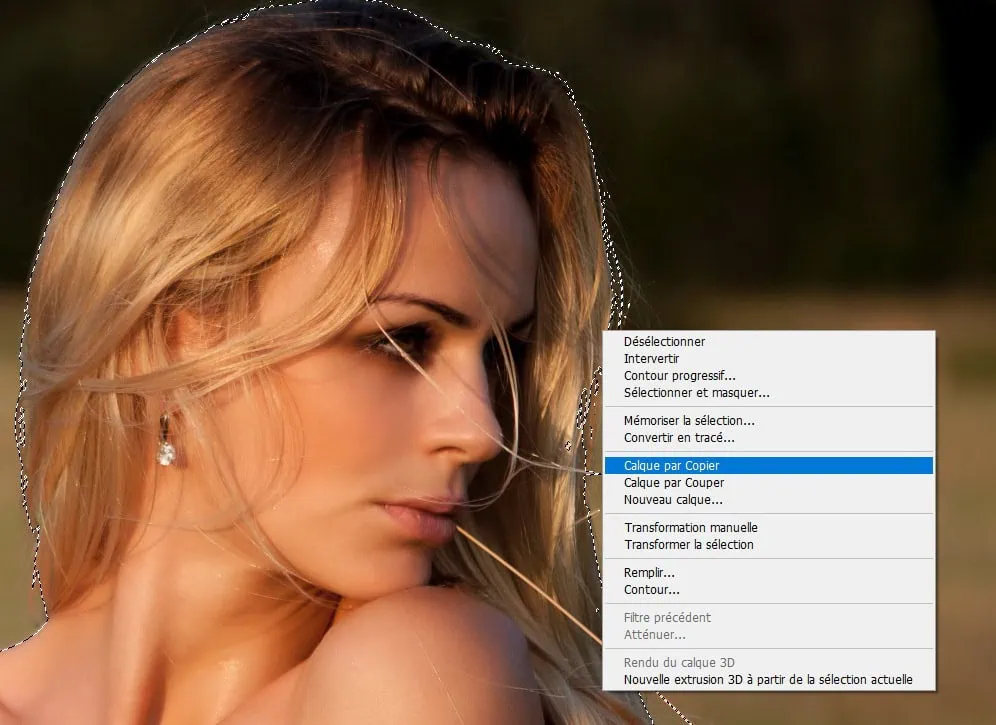Click Mémoriser la sélection menu entry
Viewport: 996px width, 725px height.
click(689, 421)
